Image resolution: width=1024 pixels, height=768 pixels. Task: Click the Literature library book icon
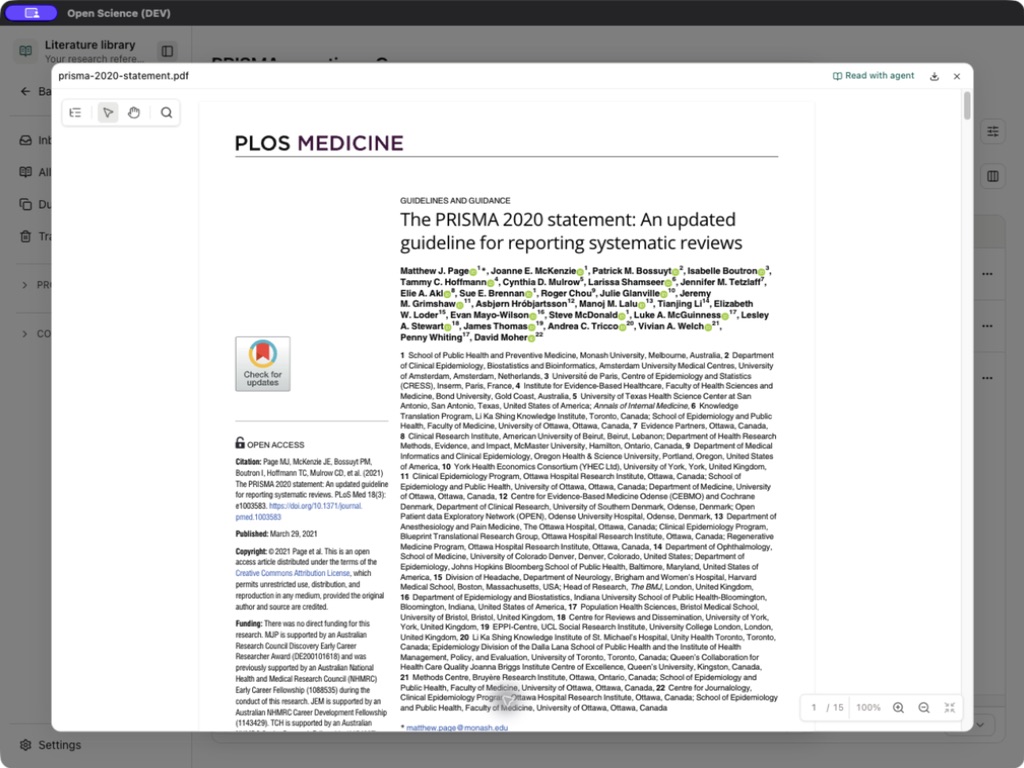click(25, 50)
